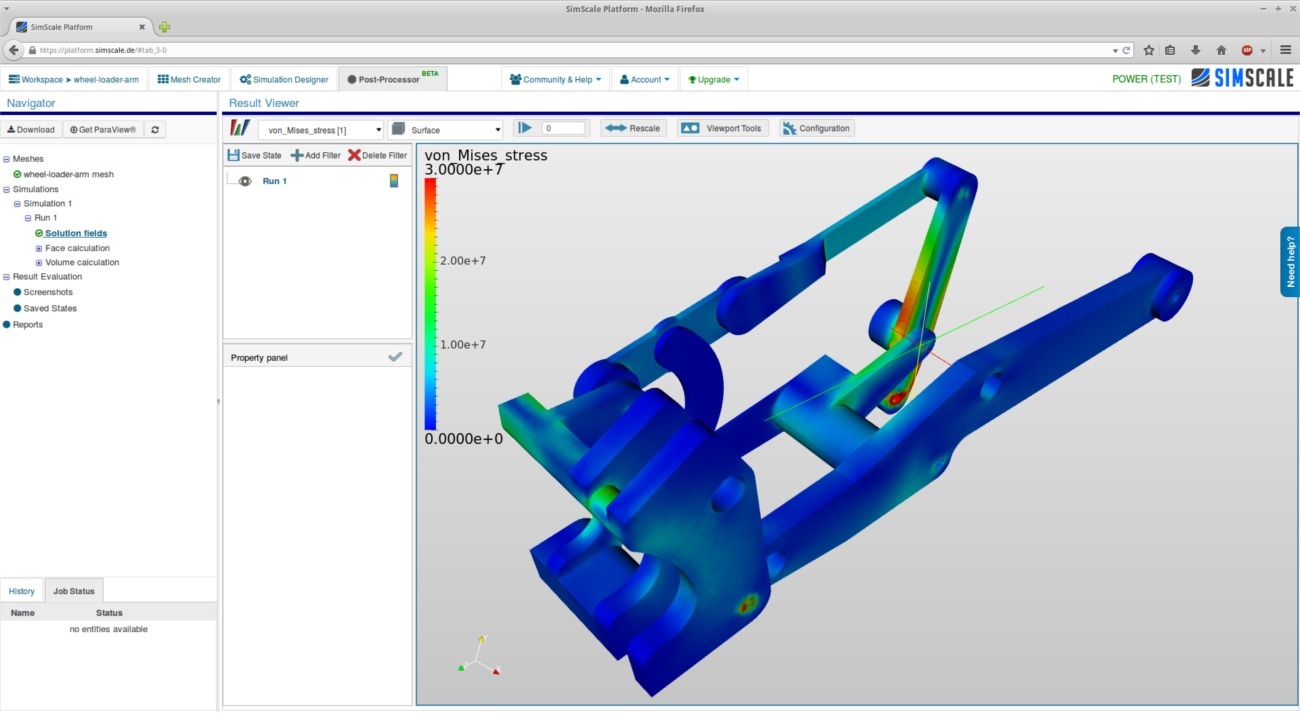Click the Run 1 color legend icon
1300x714 pixels.
(x=394, y=181)
